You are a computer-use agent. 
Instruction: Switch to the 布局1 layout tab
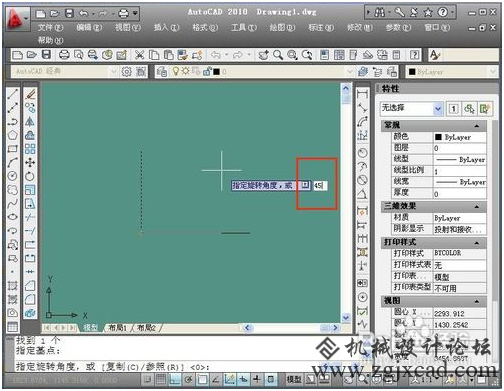coord(118,328)
